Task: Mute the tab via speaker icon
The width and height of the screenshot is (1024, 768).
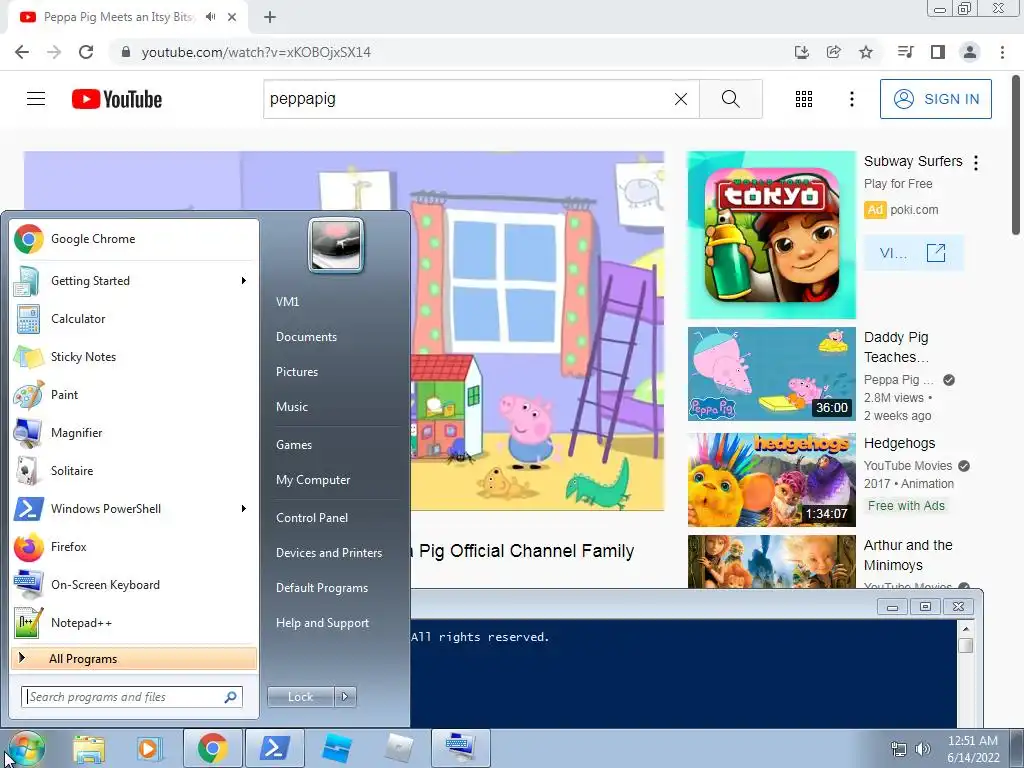Action: click(210, 17)
